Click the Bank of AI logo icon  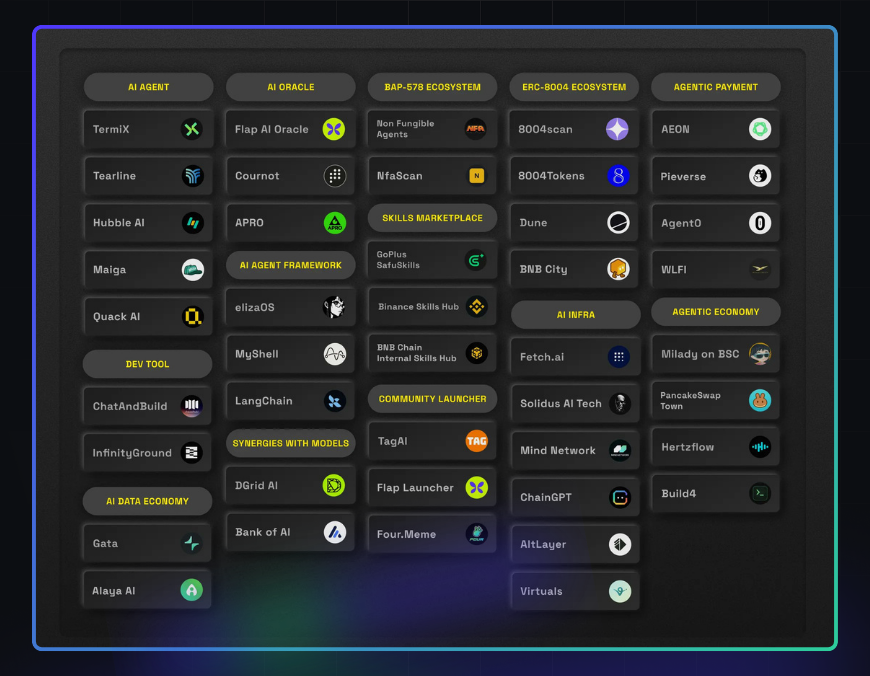click(335, 532)
